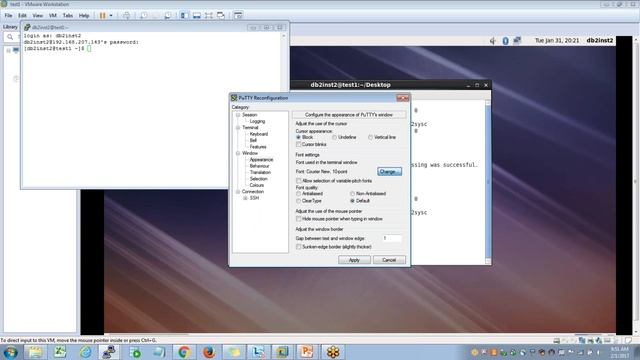
Task: Select ClearType font quality option
Action: coord(298,201)
